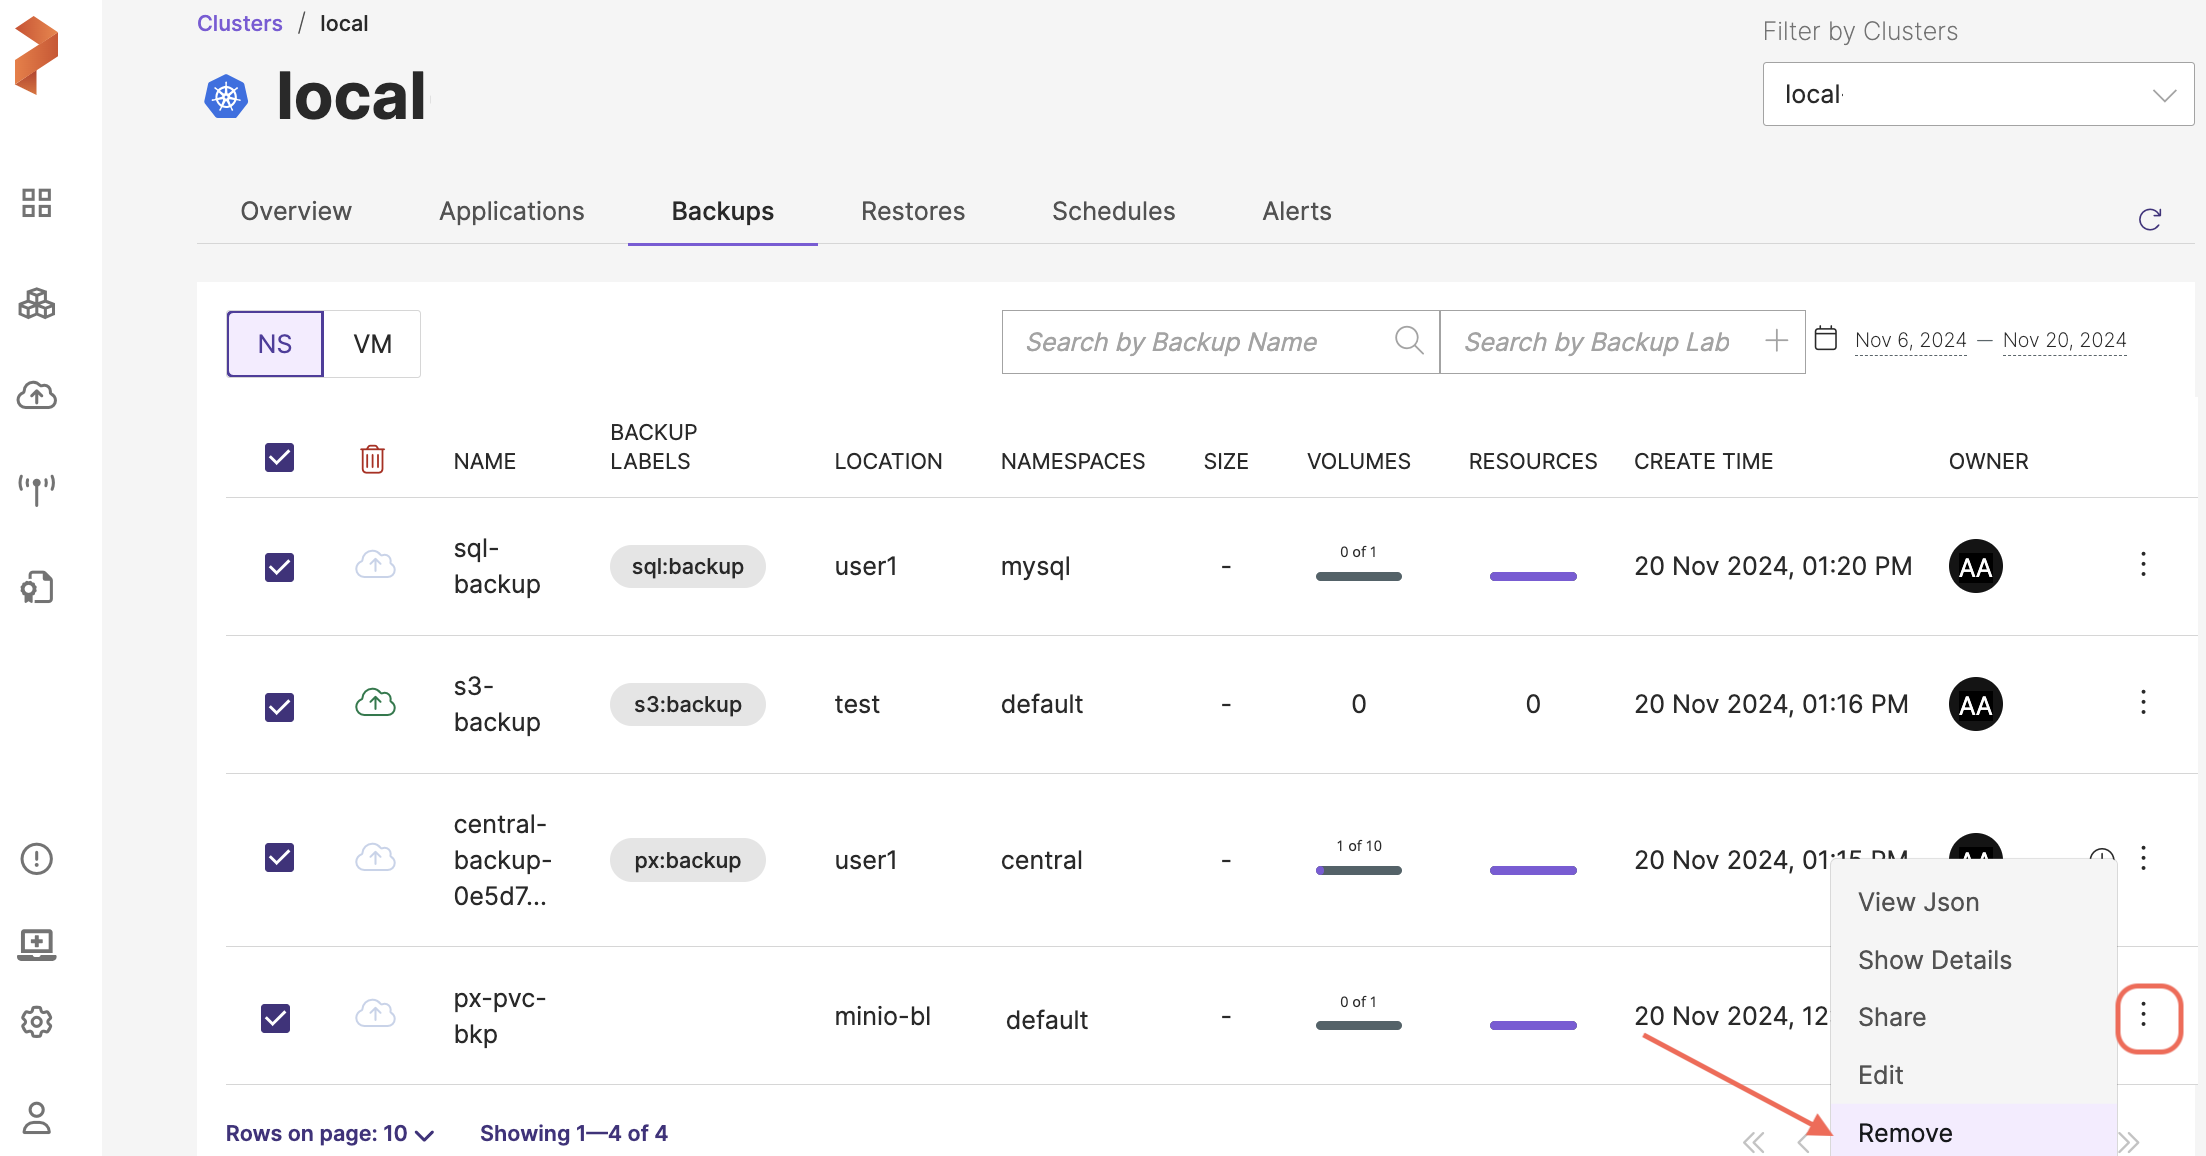Click the search magnifier in the backup name field
The width and height of the screenshot is (2206, 1156).
click(x=1409, y=341)
